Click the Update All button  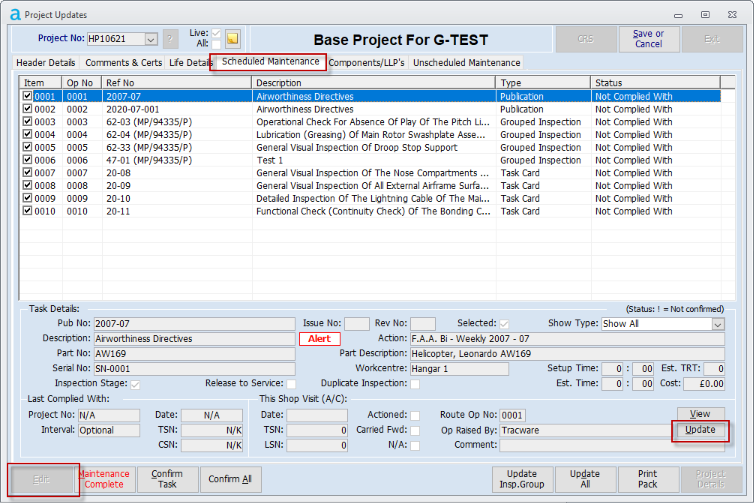tap(585, 479)
